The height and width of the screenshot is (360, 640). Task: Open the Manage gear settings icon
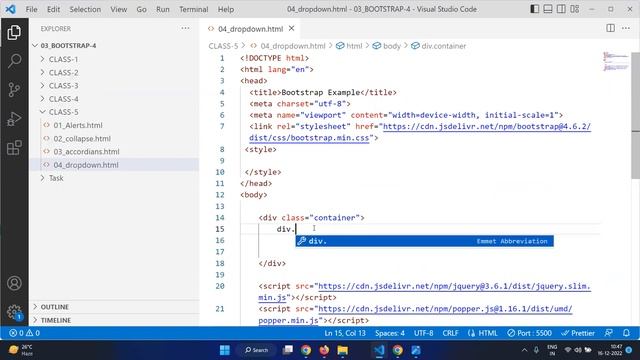pyautogui.click(x=14, y=312)
